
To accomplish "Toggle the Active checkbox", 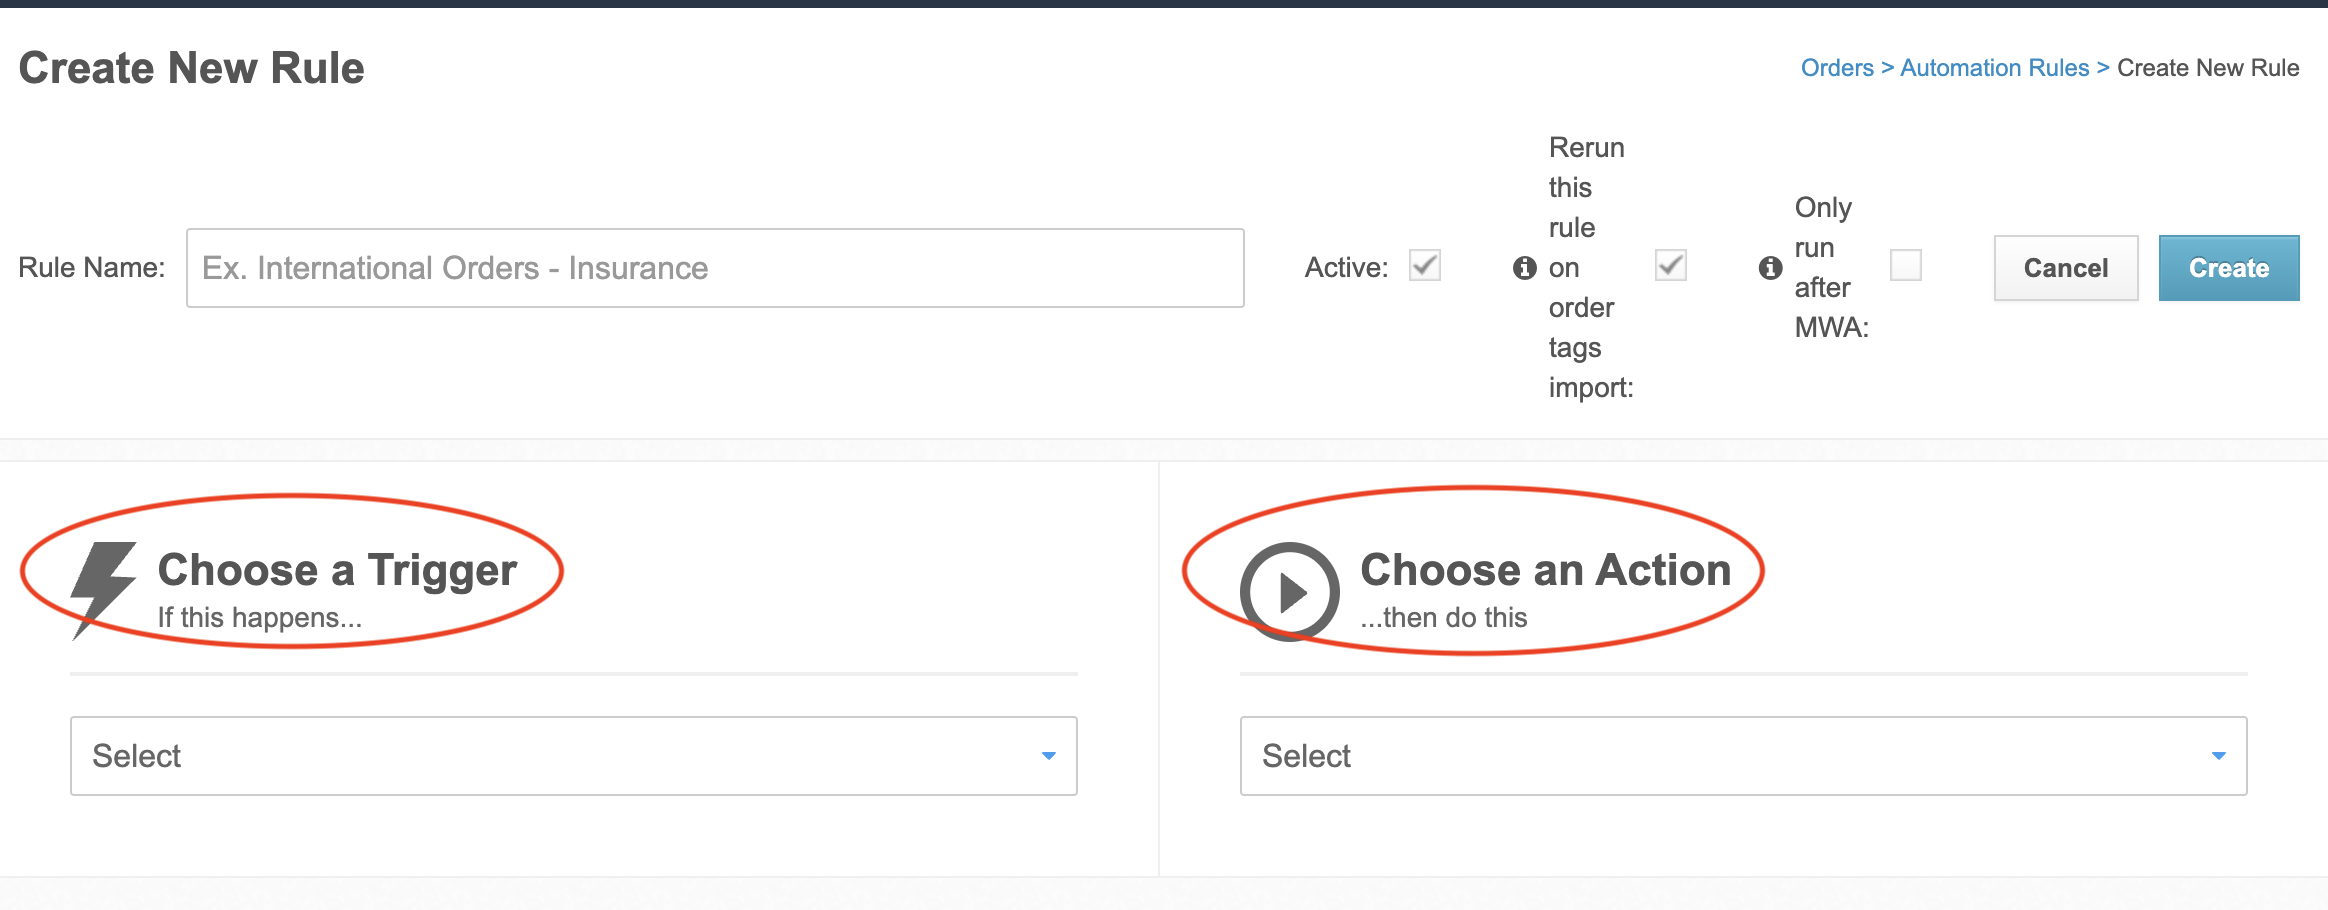I will coord(1424,266).
